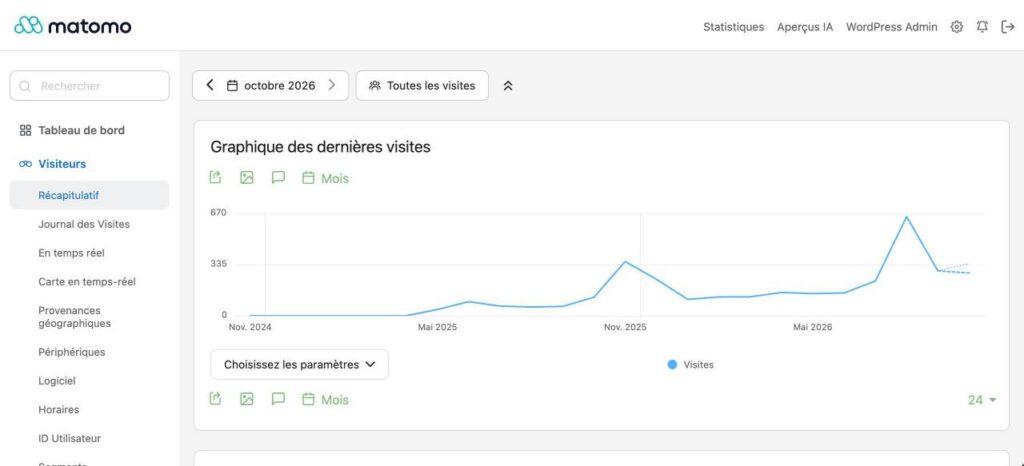Viewport: 1024px width, 466px height.
Task: Click Statistiques in top navigation
Action: 733,27
